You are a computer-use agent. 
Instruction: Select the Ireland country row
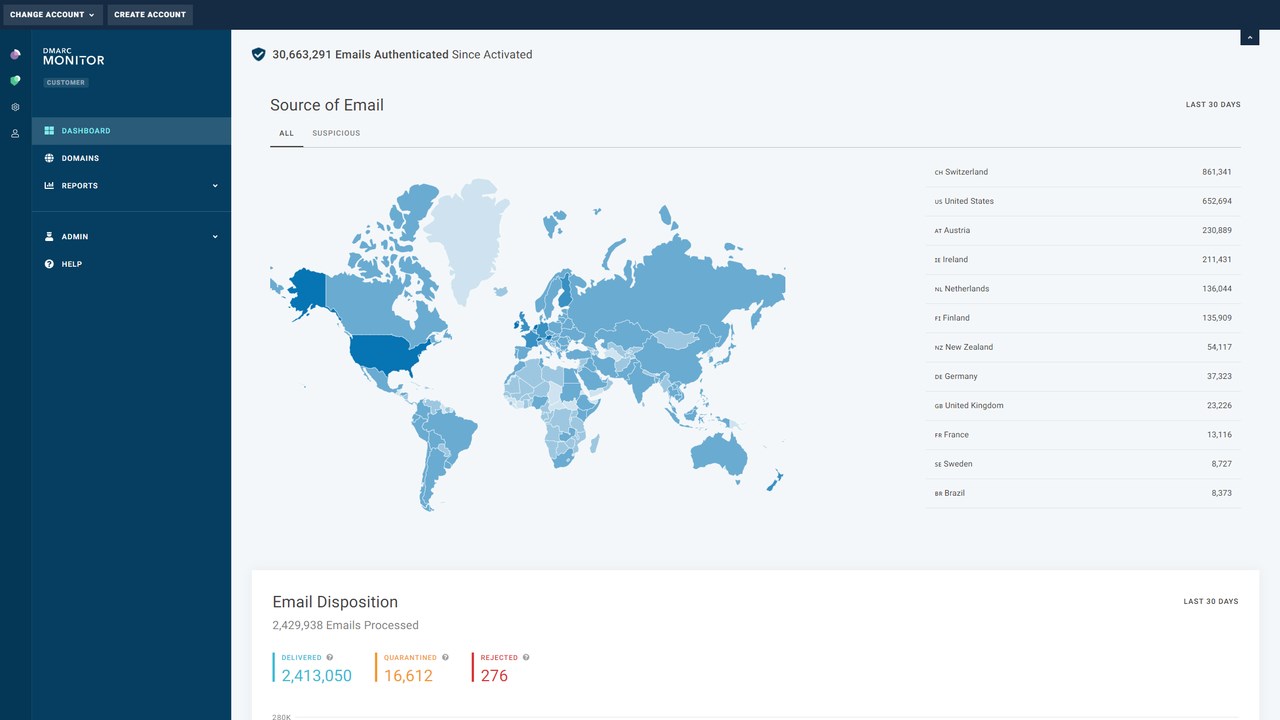(1083, 259)
